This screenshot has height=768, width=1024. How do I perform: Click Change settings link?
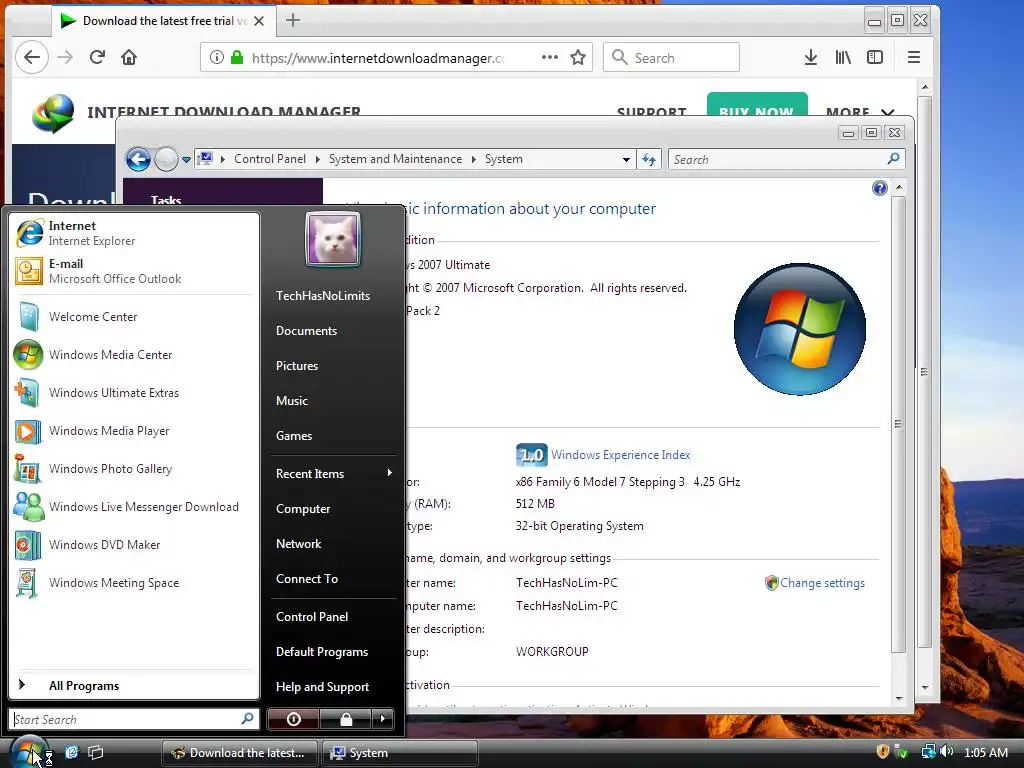coord(822,583)
